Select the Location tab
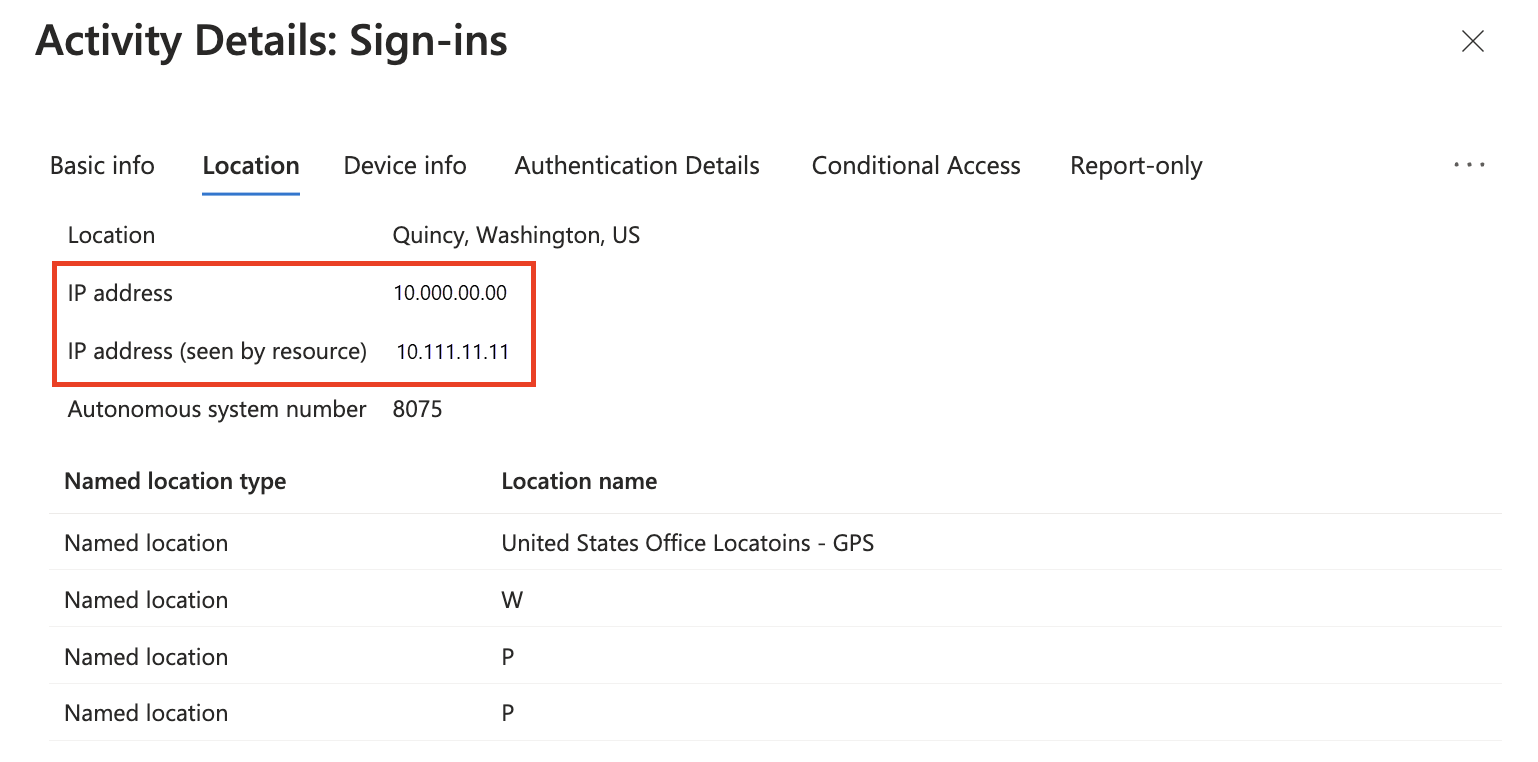 point(250,165)
